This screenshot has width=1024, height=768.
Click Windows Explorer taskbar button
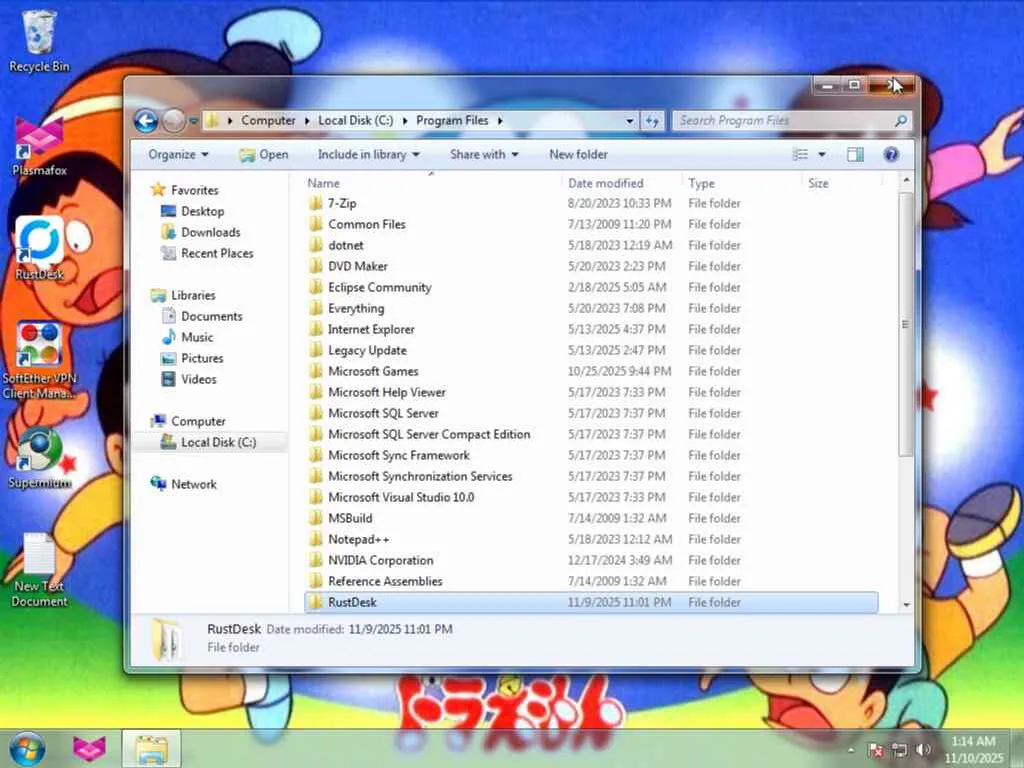coord(152,749)
